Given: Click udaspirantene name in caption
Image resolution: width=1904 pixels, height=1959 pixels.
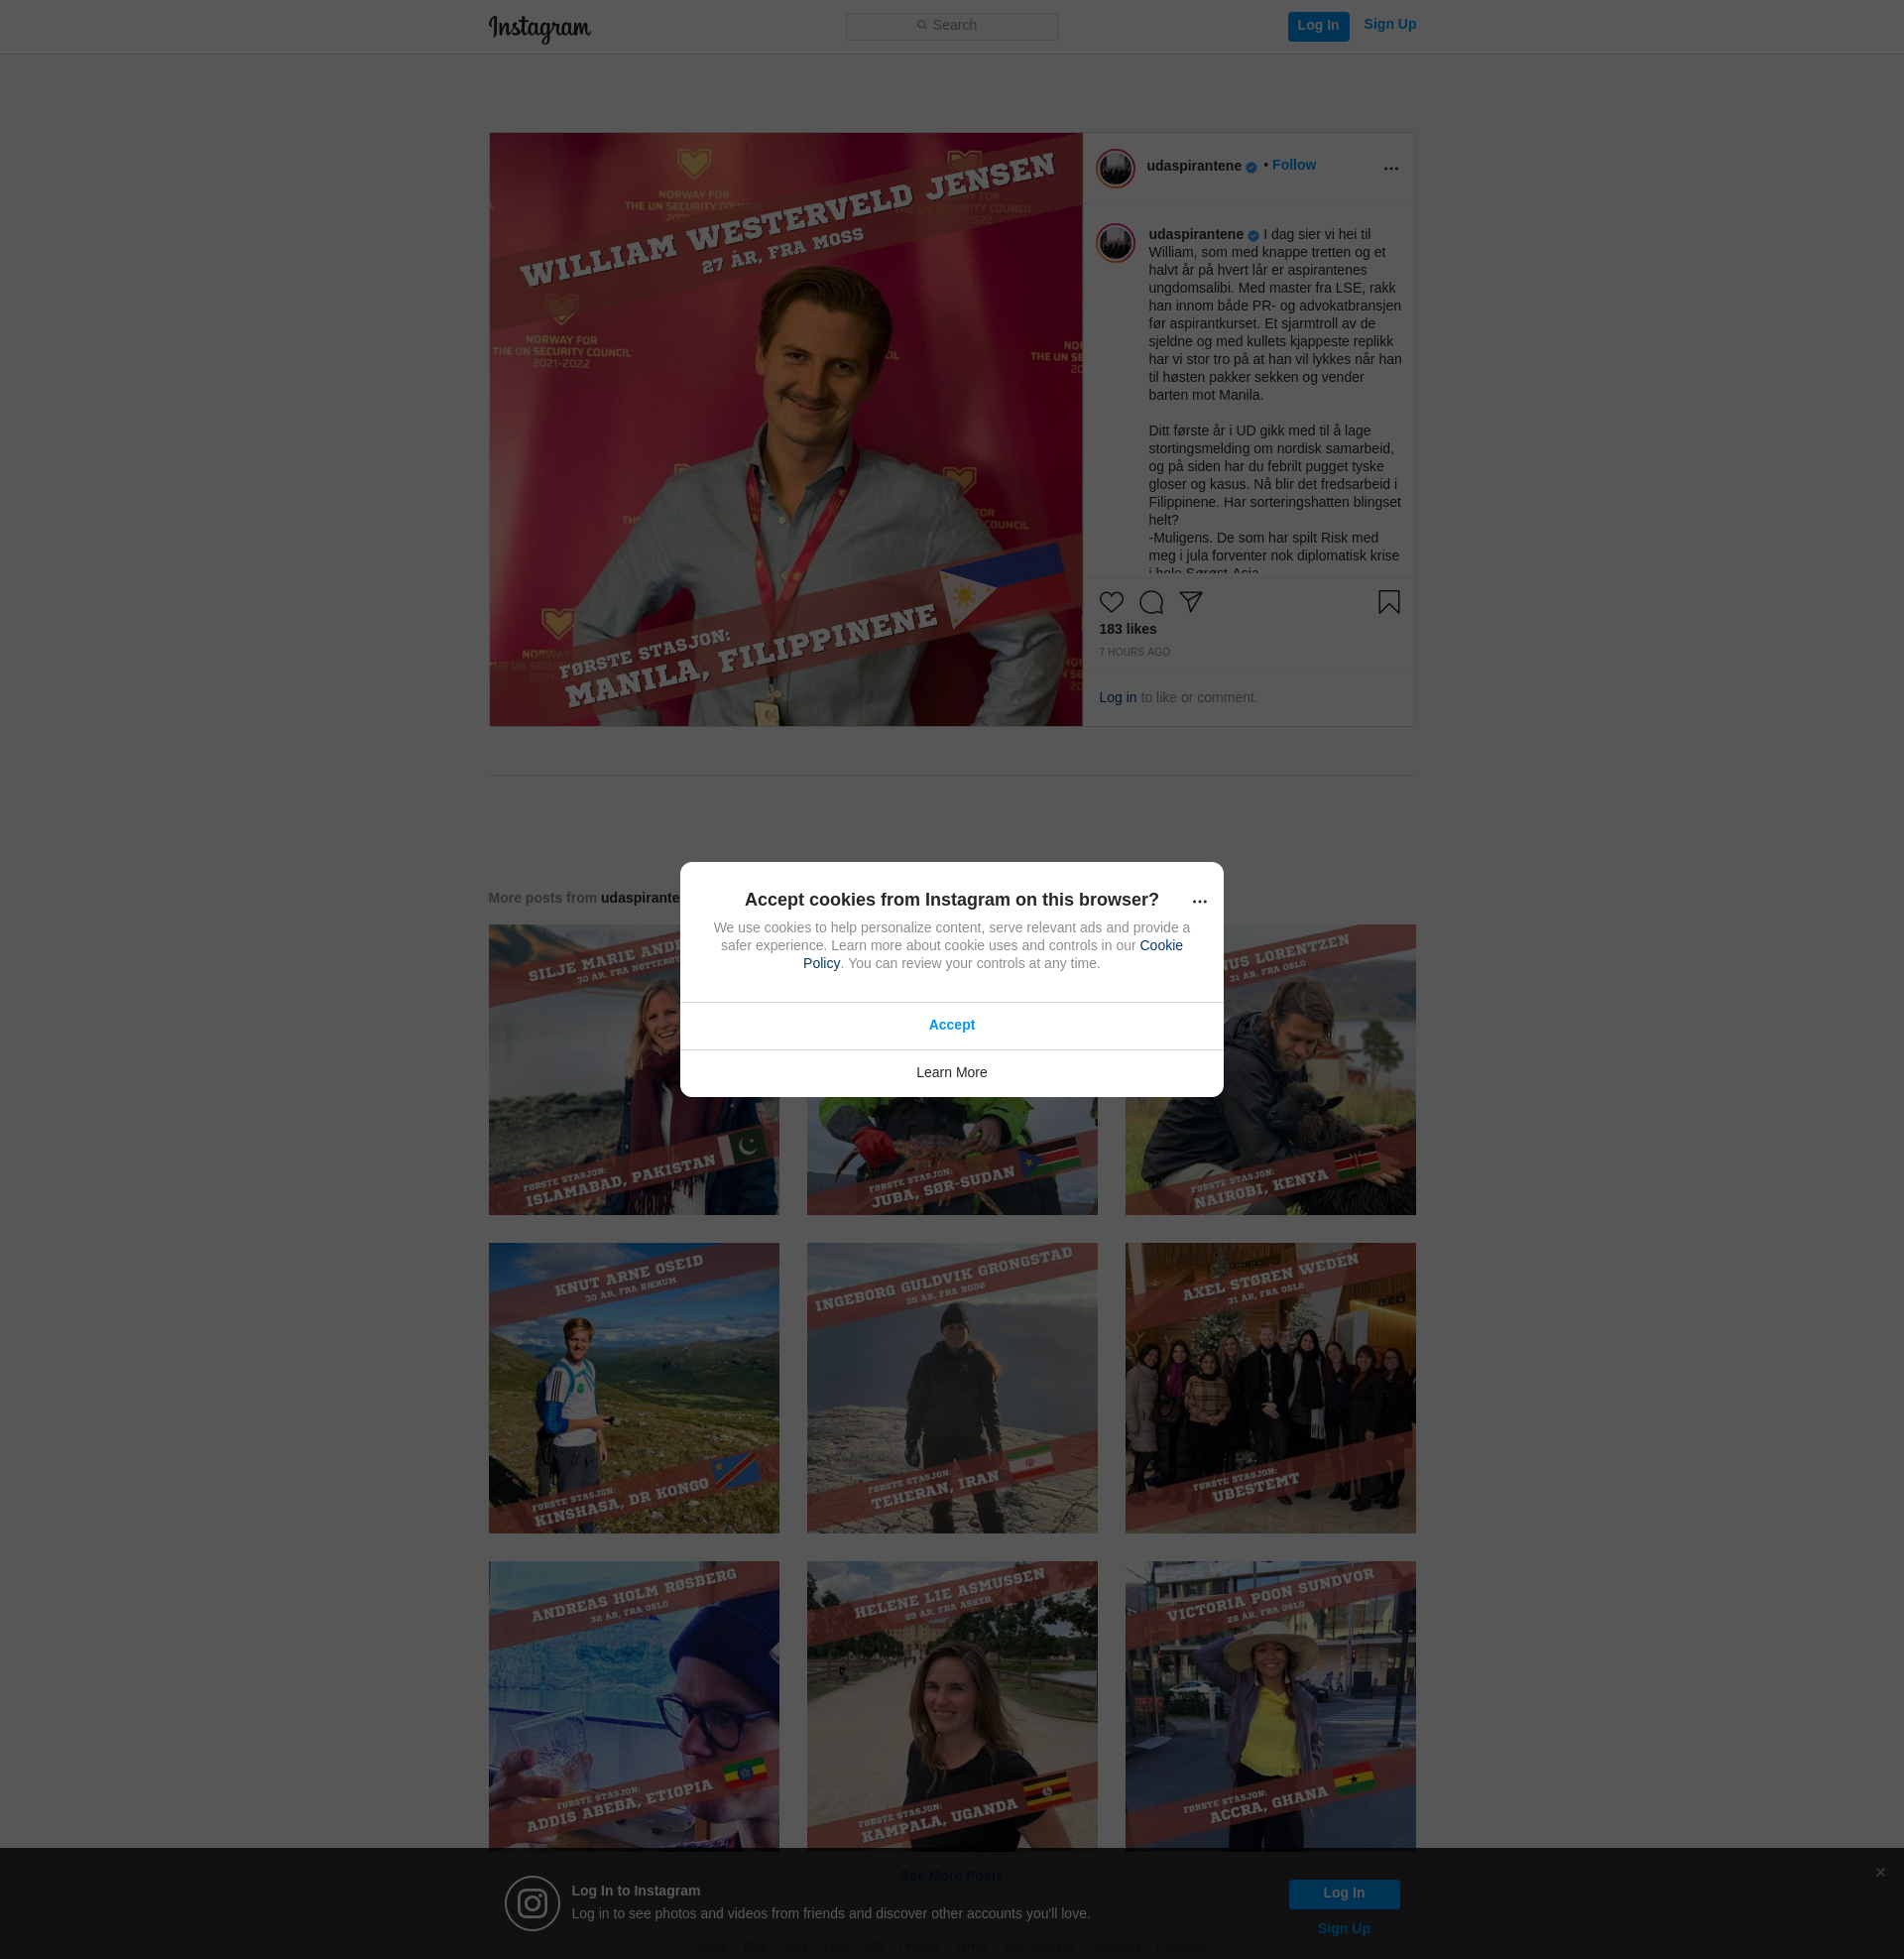Looking at the screenshot, I should pyautogui.click(x=1195, y=234).
